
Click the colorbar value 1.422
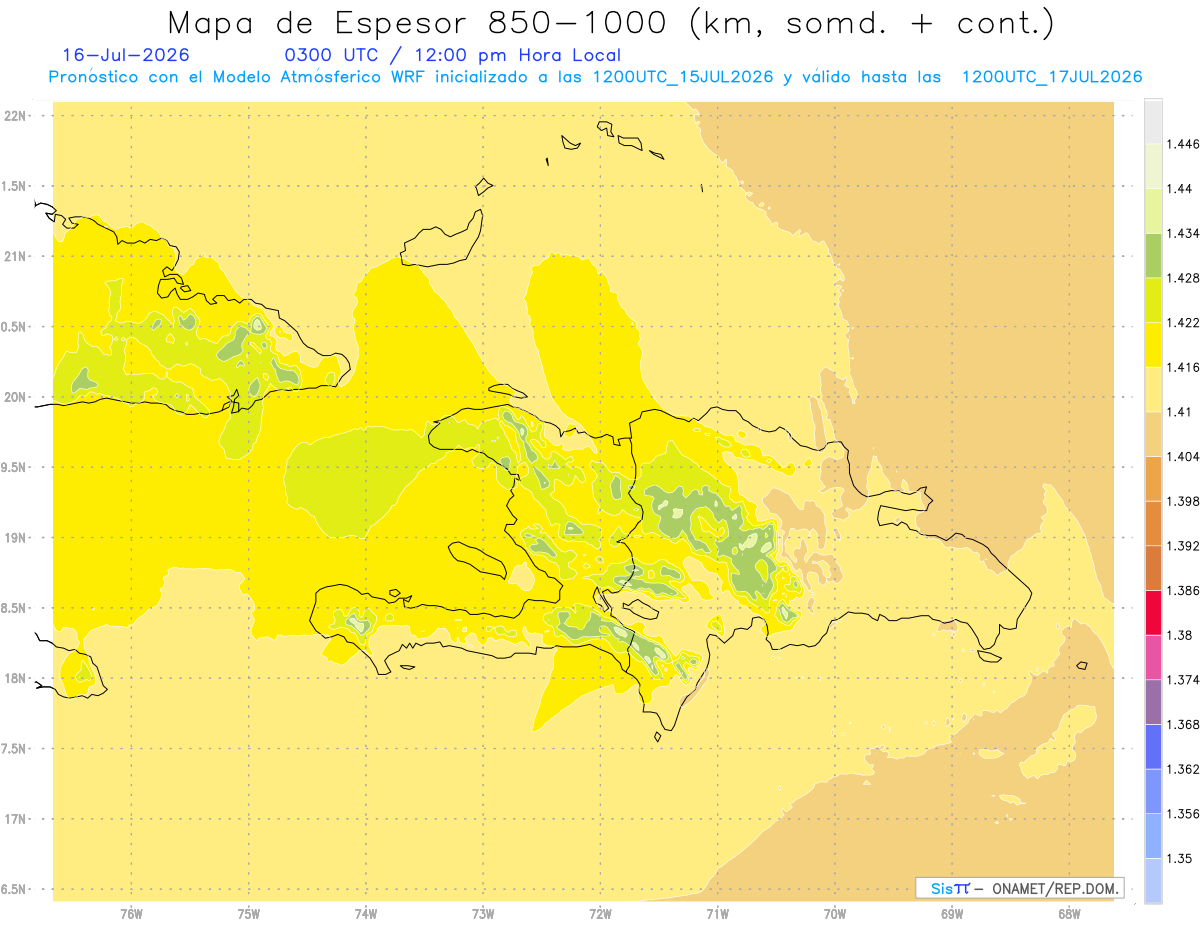pyautogui.click(x=1185, y=322)
